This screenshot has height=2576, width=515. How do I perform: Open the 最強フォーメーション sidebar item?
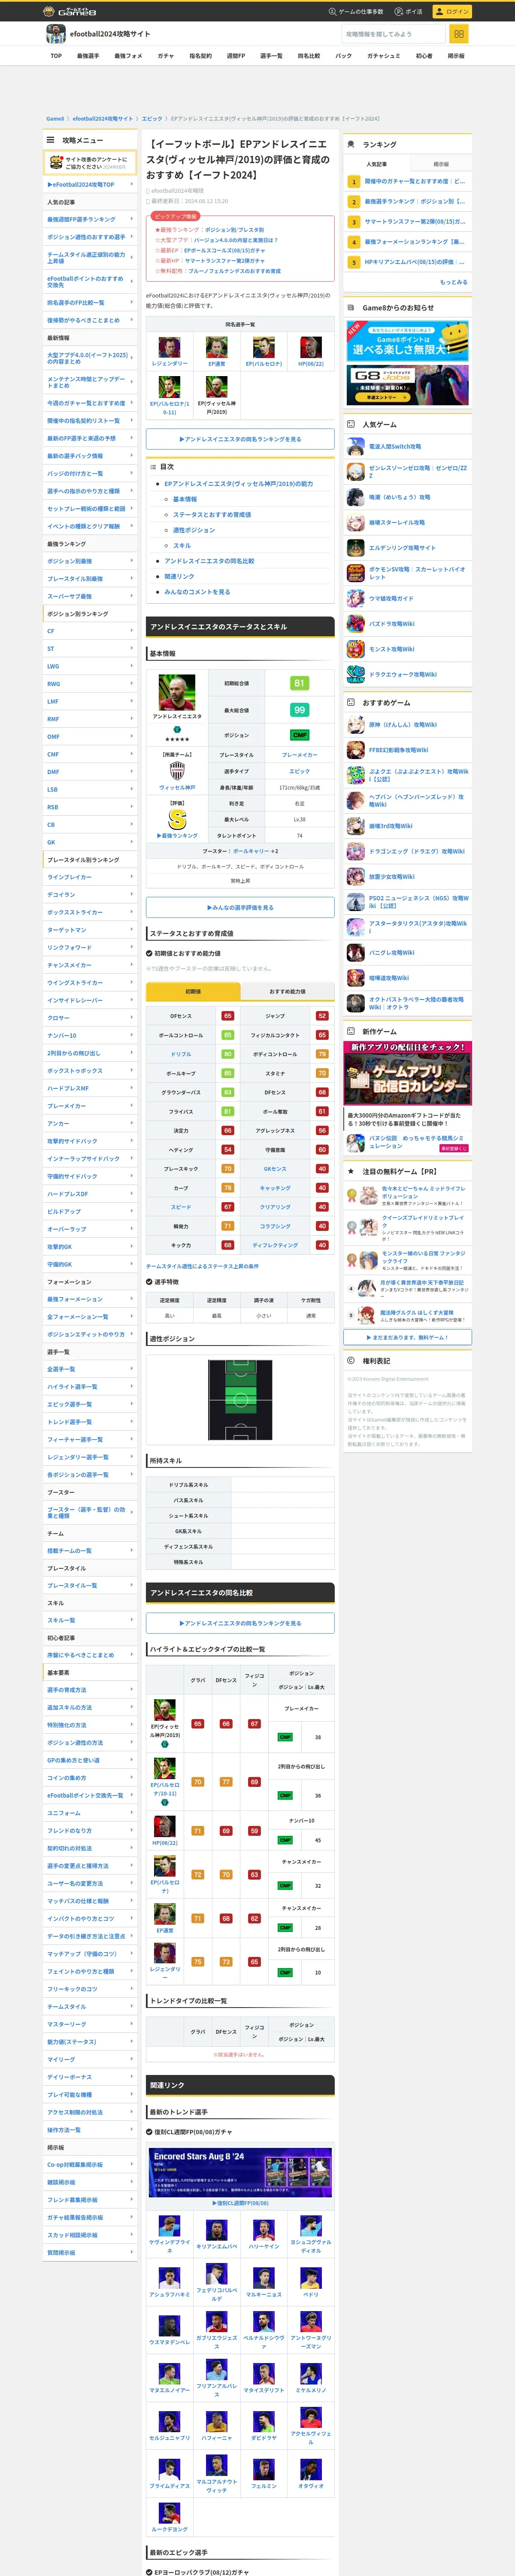[90, 1299]
